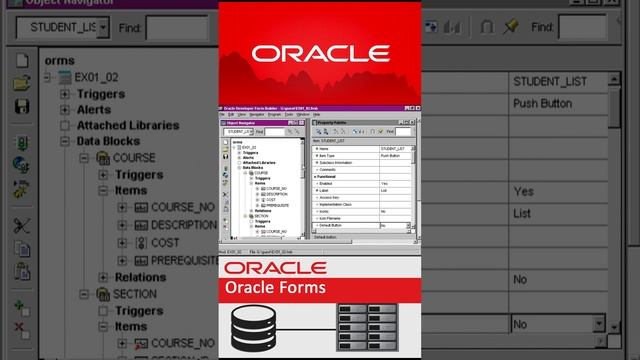Screen dimensions: 640x360
Task: Collapse Items under the COURSE block
Action: point(103,191)
